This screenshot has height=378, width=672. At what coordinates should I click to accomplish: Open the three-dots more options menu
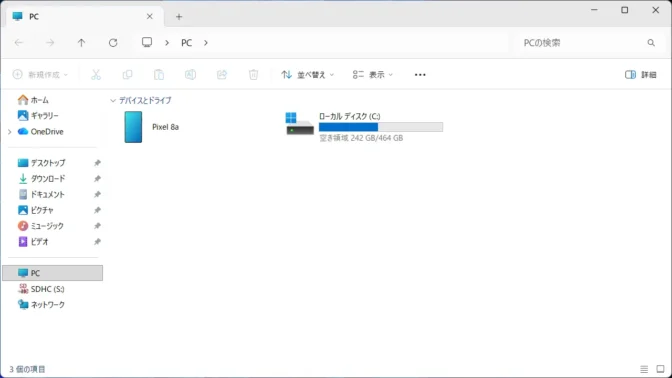(420, 75)
